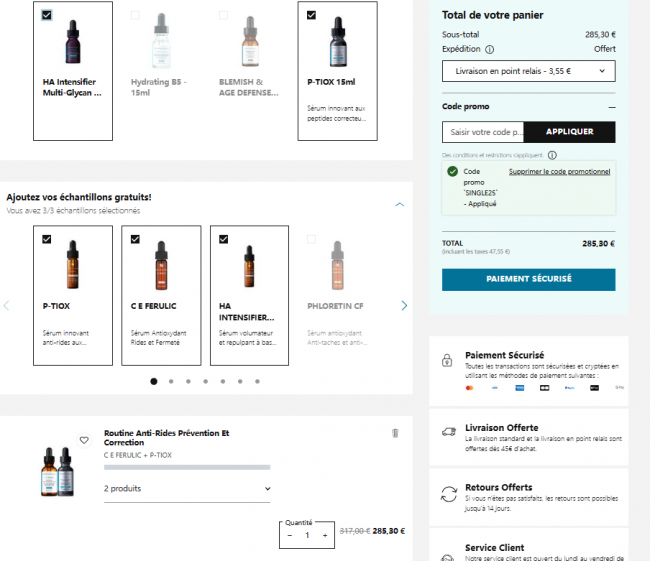Click the APPLIQUER promo button
Image resolution: width=650 pixels, height=561 pixels.
(x=569, y=132)
